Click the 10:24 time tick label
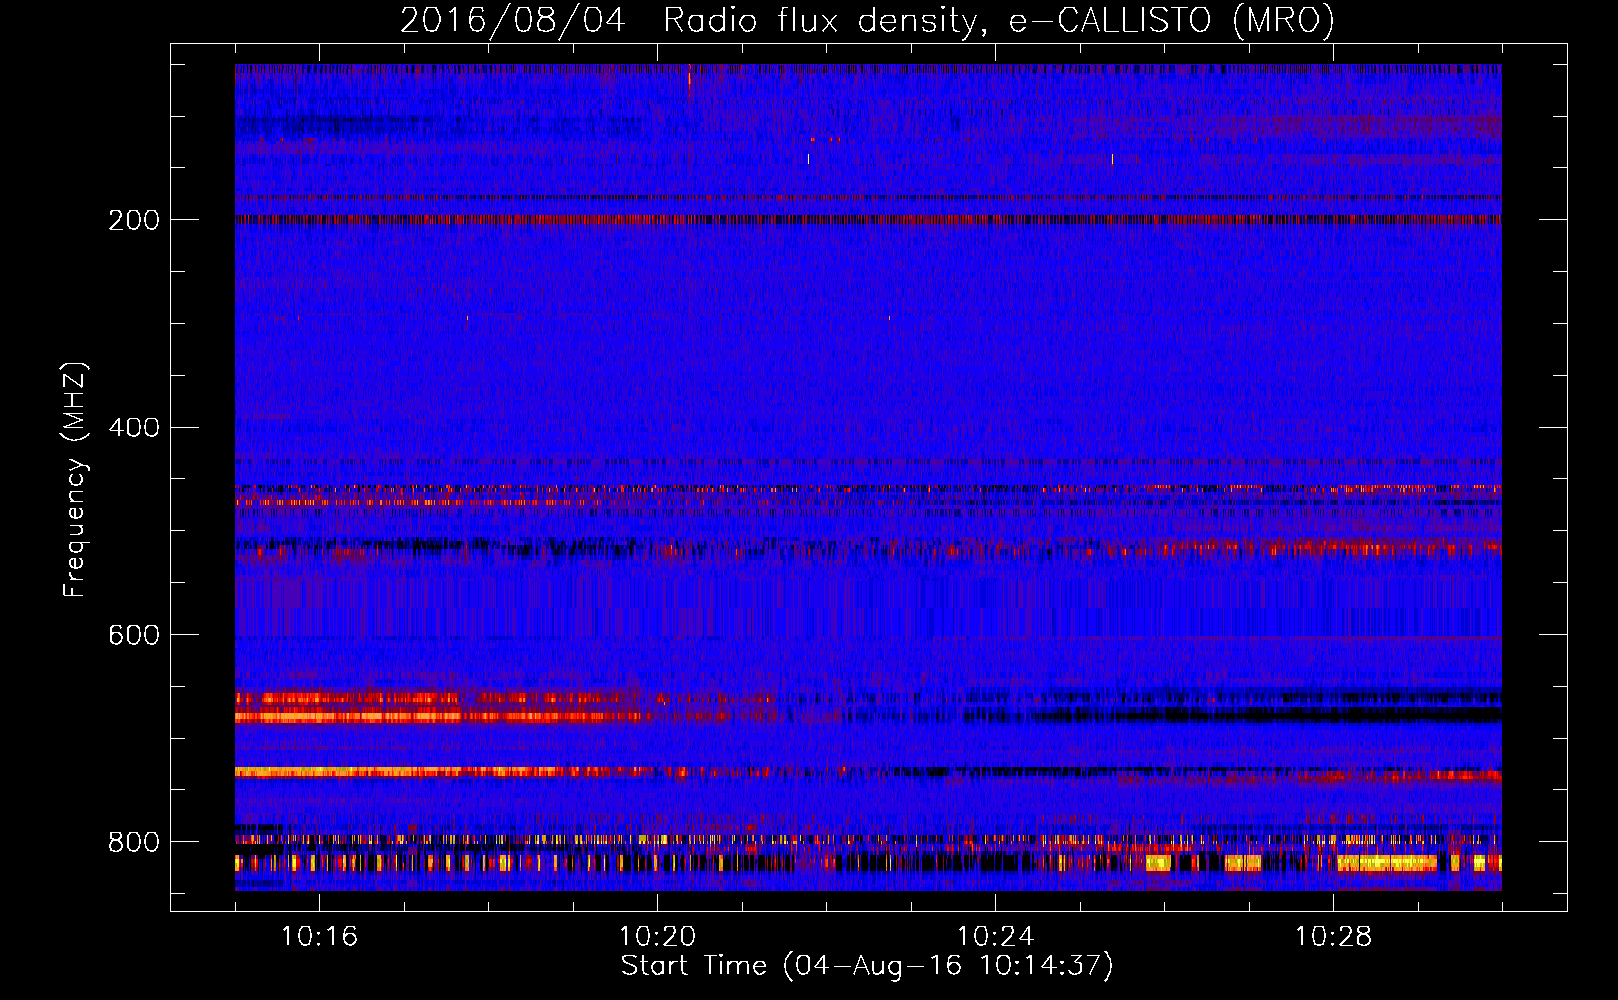1618x1000 pixels. click(x=995, y=936)
